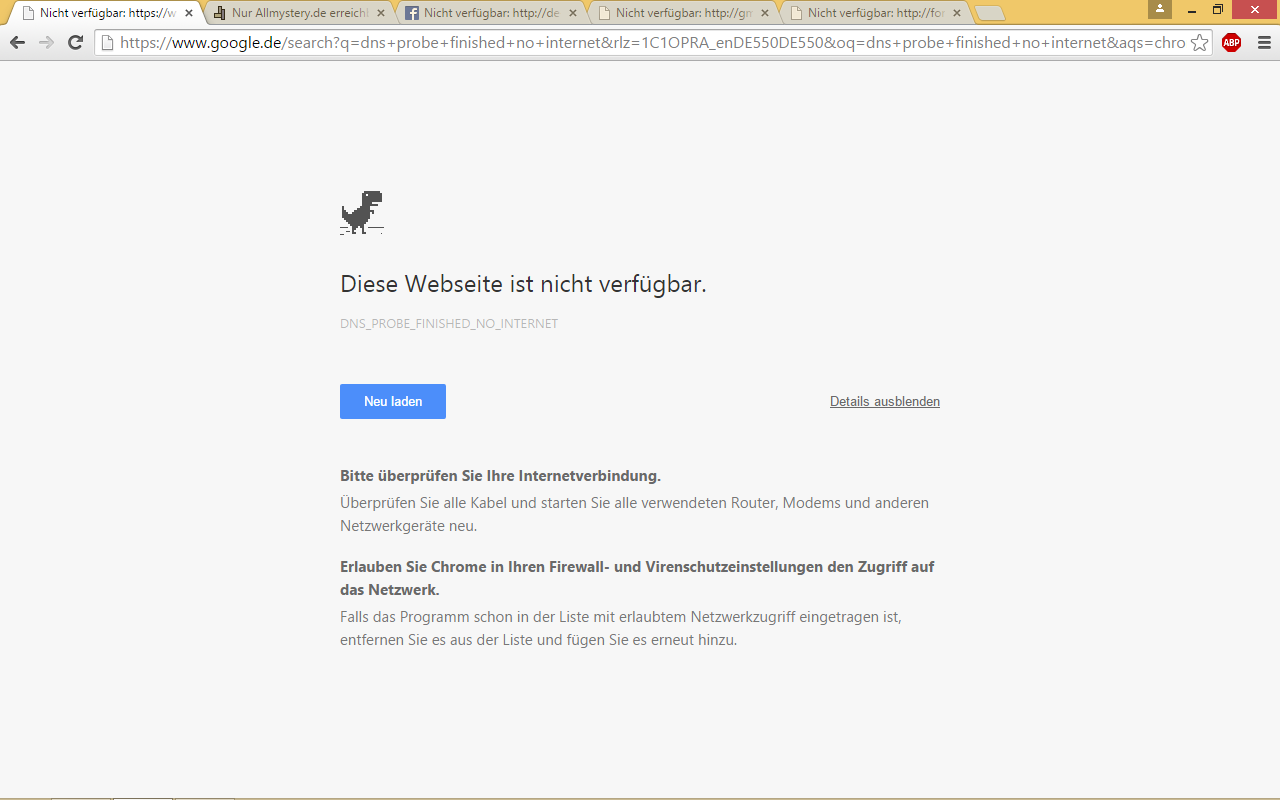Screen dimensions: 1280x800
Task: Click the paragraph starting Falls das Programm
Action: click(x=621, y=629)
